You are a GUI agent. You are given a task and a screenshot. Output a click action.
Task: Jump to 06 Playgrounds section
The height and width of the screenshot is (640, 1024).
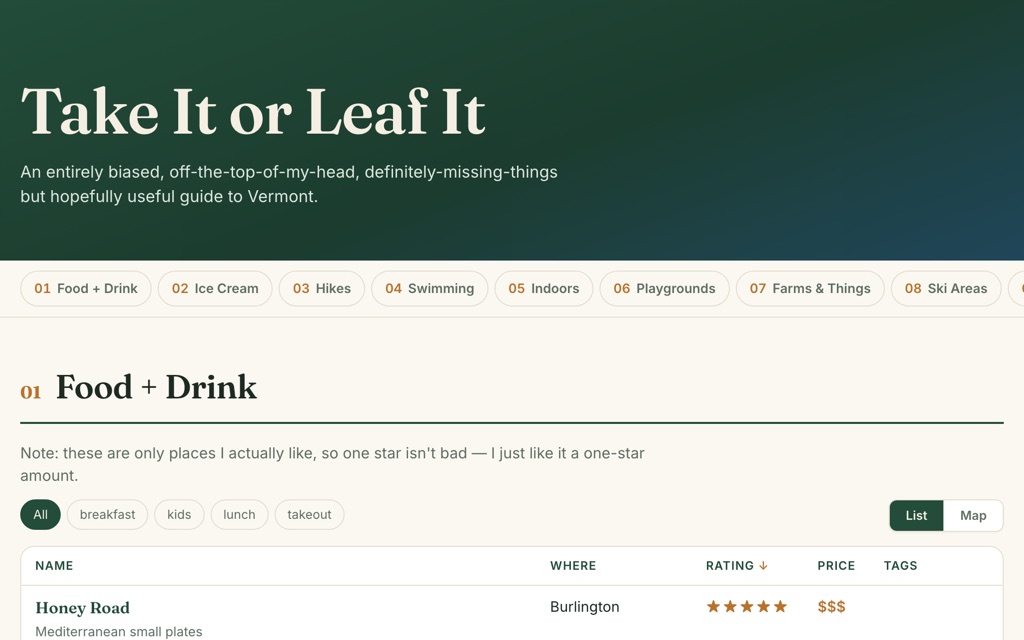coord(664,289)
